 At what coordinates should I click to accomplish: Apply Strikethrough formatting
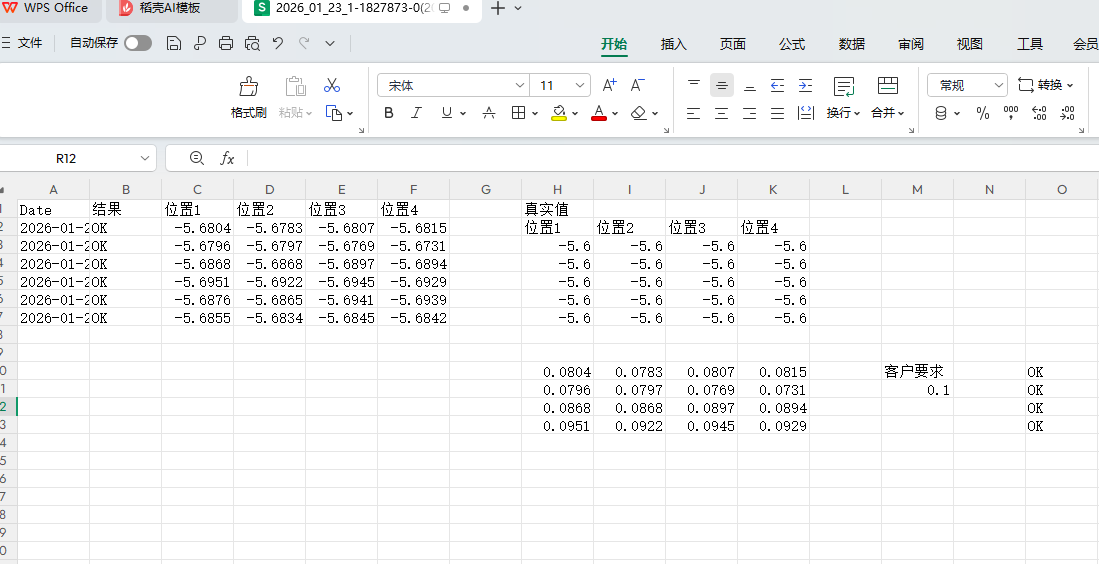pos(489,113)
